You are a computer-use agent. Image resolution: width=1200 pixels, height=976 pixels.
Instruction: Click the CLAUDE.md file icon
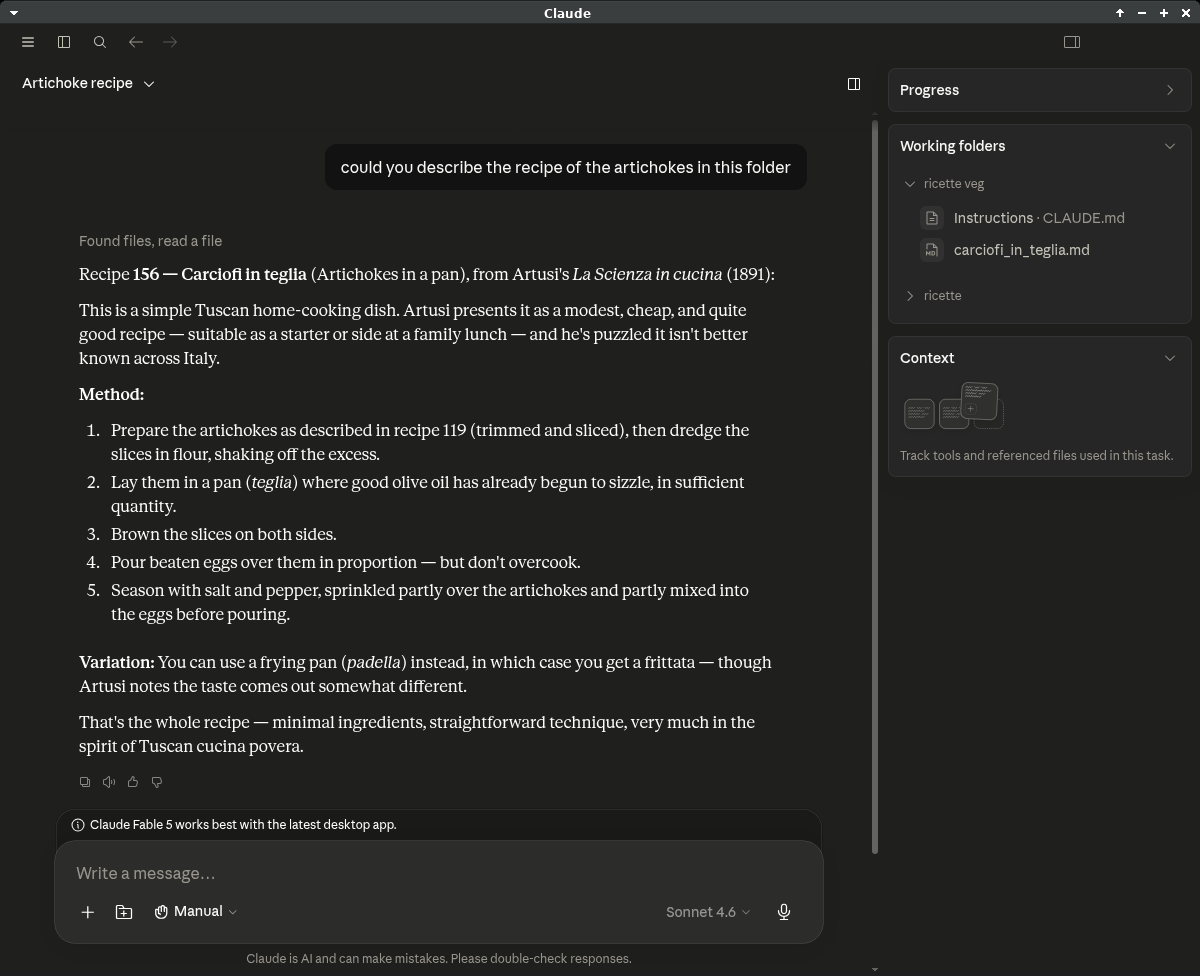pos(932,218)
